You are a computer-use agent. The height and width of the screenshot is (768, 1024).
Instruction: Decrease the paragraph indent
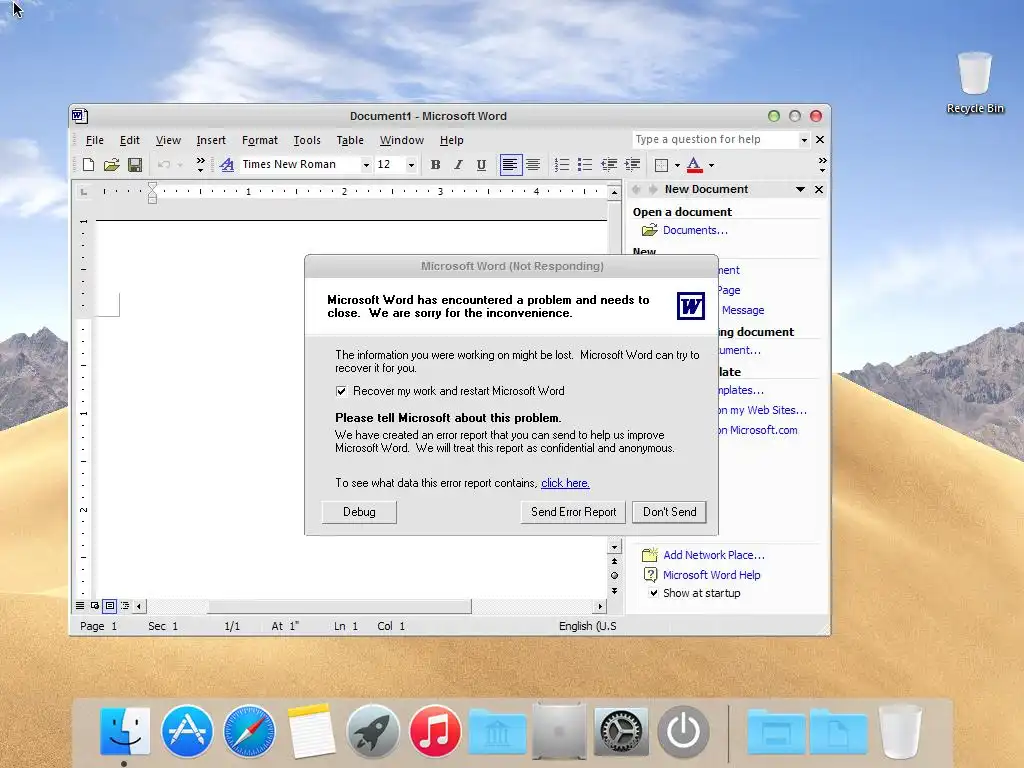pyautogui.click(x=609, y=165)
